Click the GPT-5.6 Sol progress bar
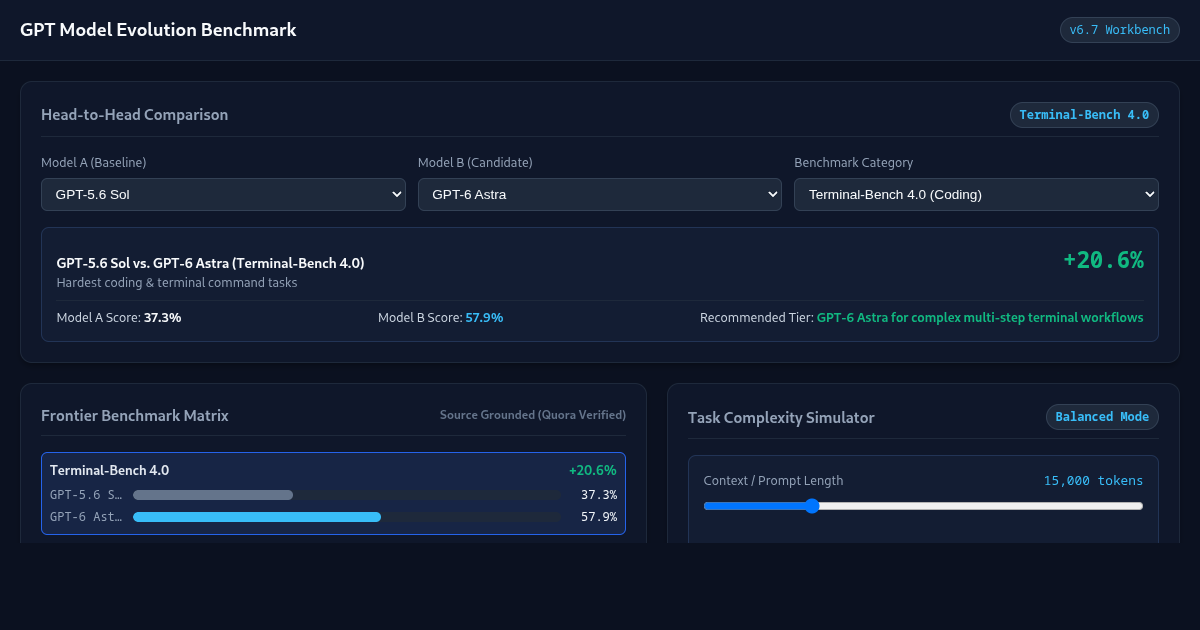Image resolution: width=1200 pixels, height=630 pixels. click(347, 495)
